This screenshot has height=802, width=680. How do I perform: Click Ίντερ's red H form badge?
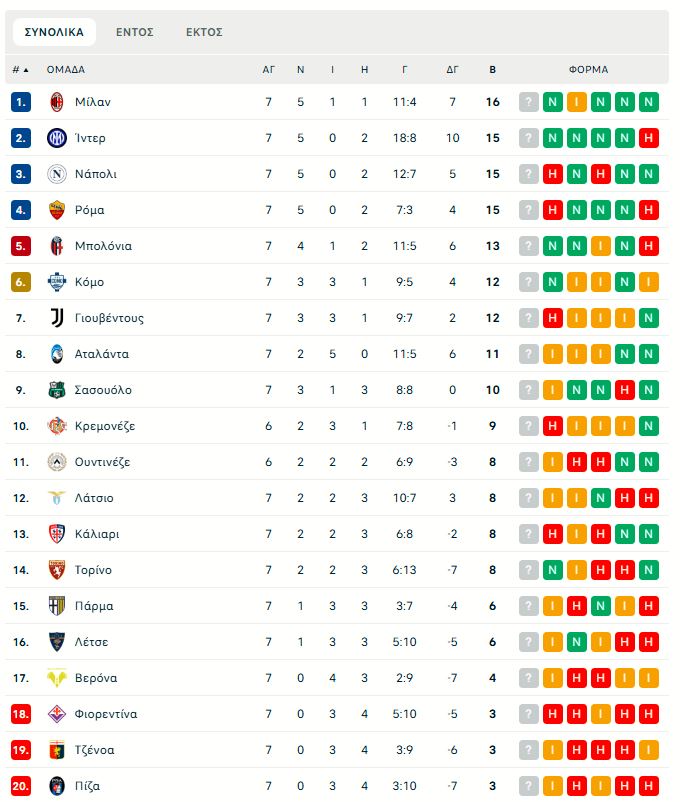tap(649, 138)
